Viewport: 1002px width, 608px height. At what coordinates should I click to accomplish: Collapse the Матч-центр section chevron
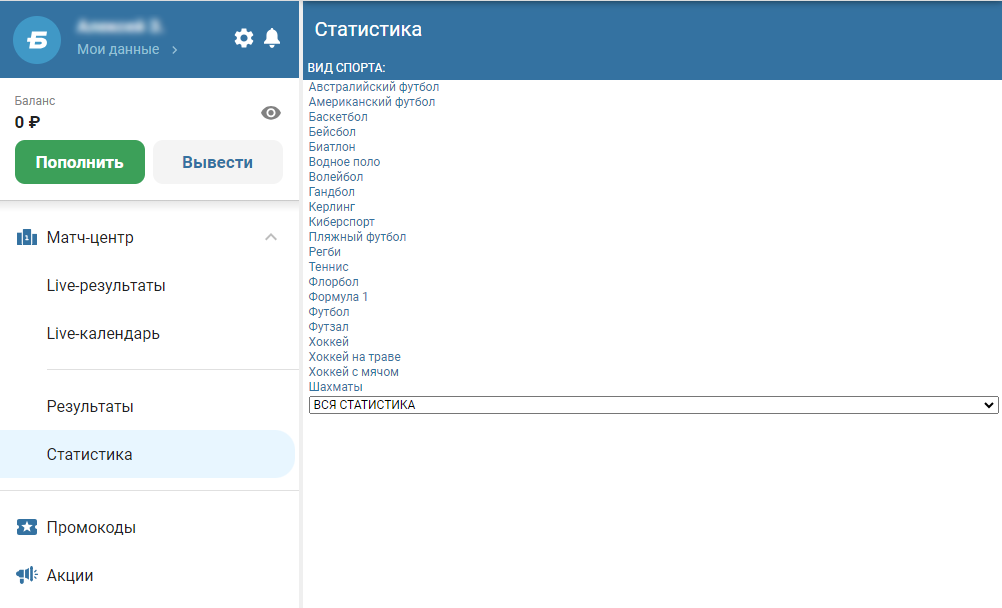[271, 237]
